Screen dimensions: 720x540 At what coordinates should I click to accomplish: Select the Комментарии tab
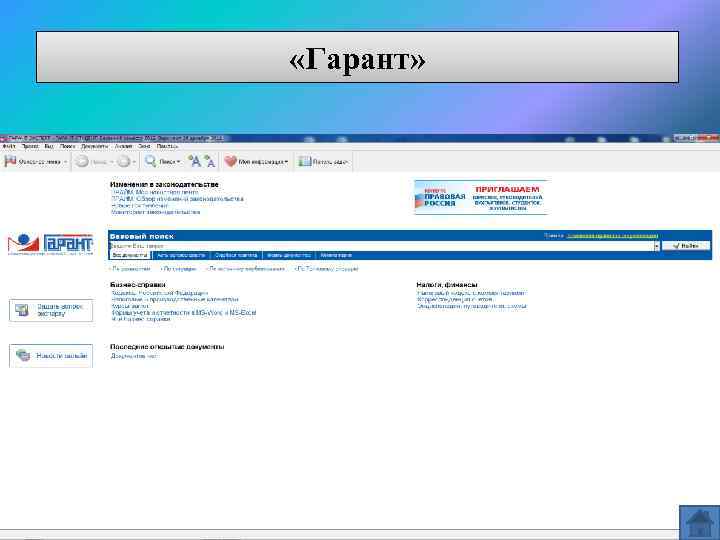[x=336, y=255]
